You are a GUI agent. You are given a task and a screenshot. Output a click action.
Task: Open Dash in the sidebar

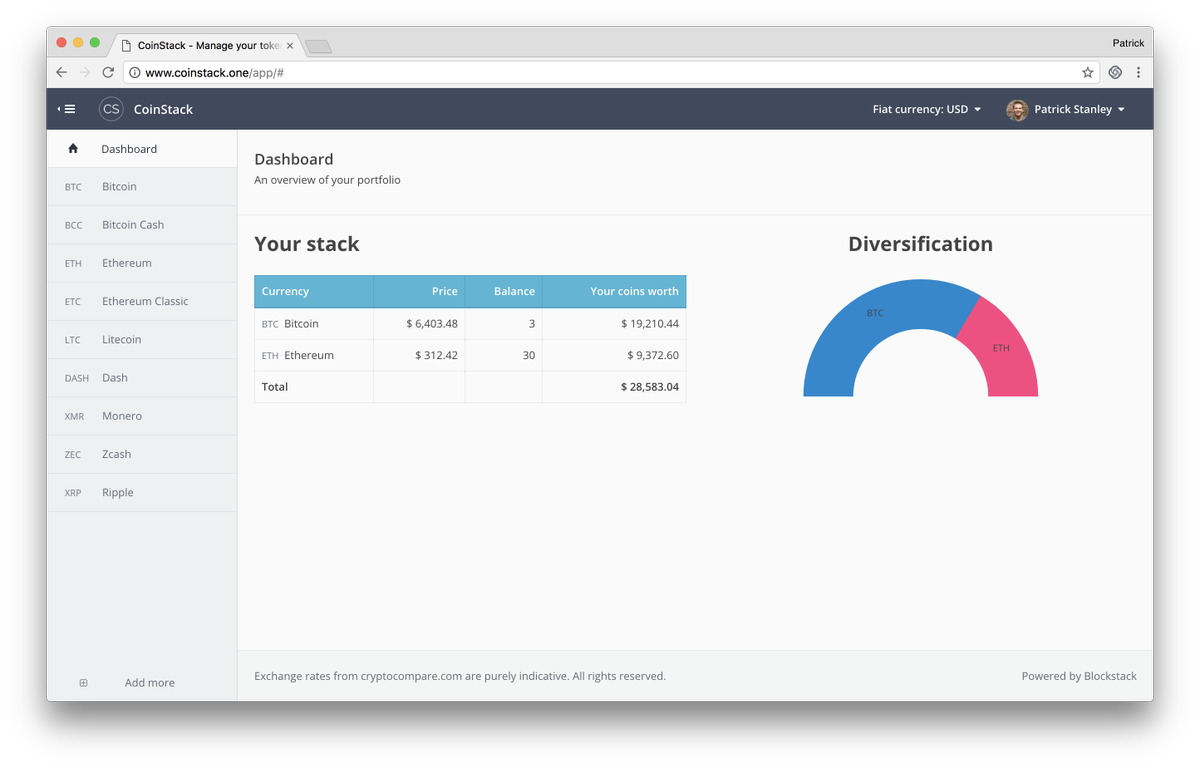click(142, 378)
